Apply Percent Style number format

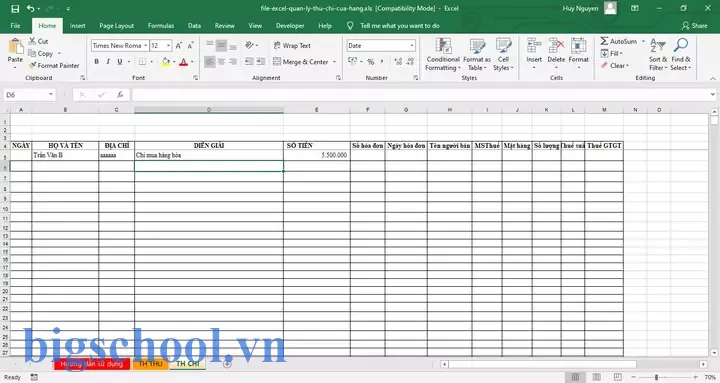pos(371,62)
